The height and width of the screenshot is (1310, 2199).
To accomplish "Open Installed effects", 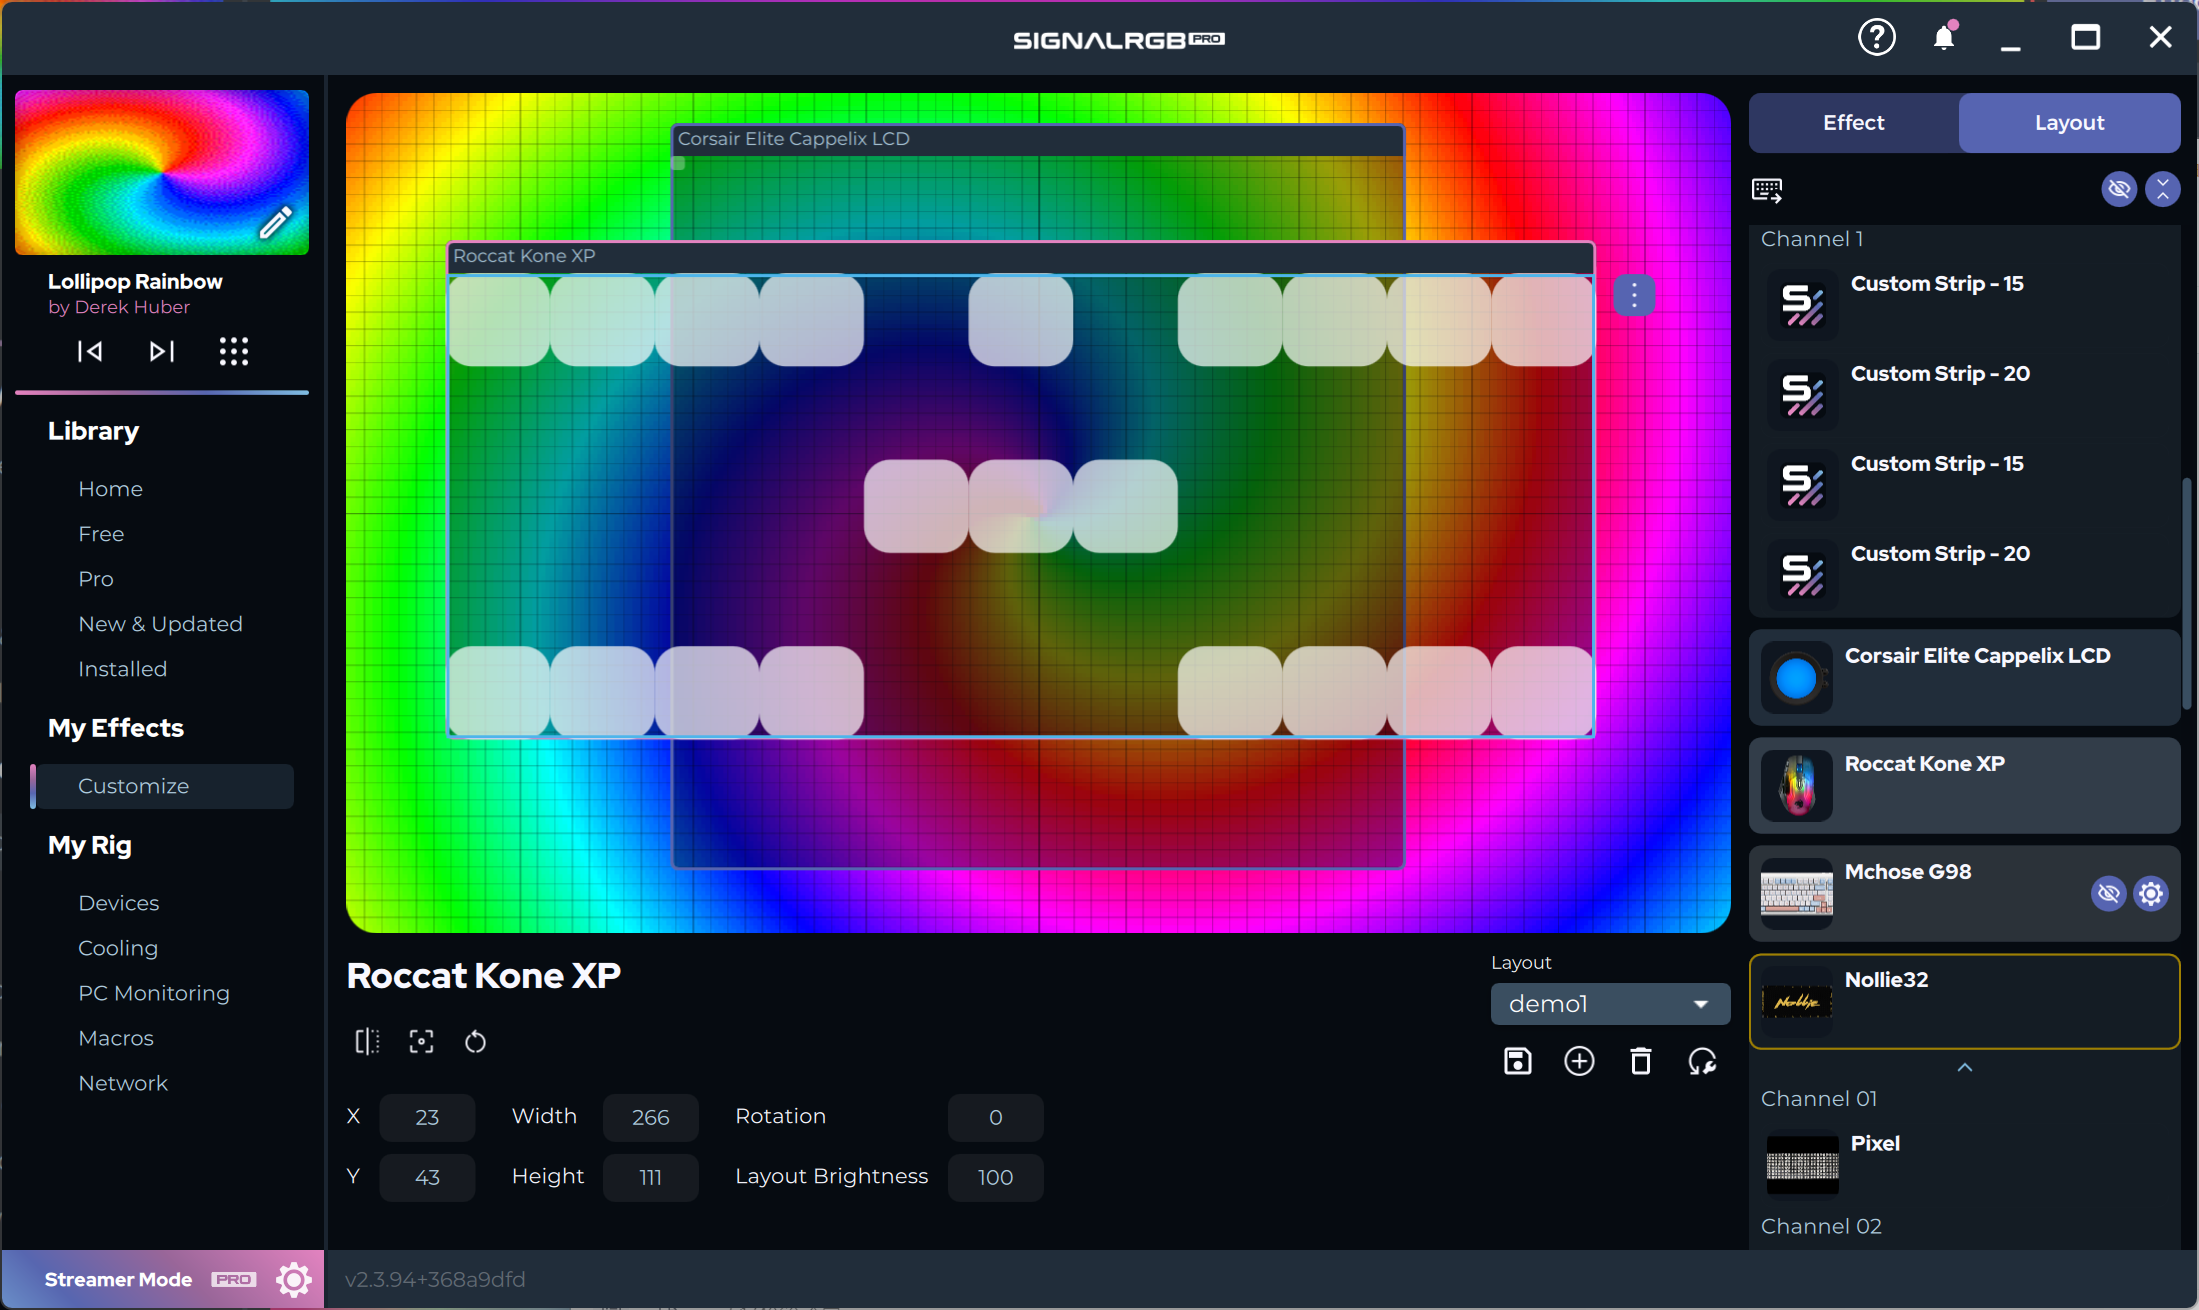I will [x=122, y=669].
